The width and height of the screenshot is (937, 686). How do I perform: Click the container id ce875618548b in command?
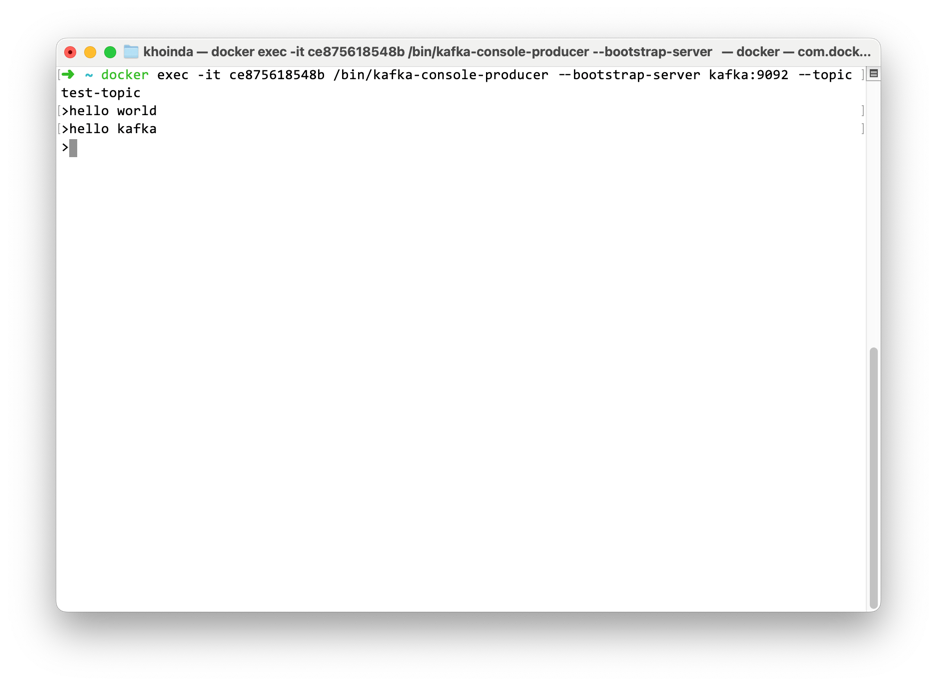(277, 75)
